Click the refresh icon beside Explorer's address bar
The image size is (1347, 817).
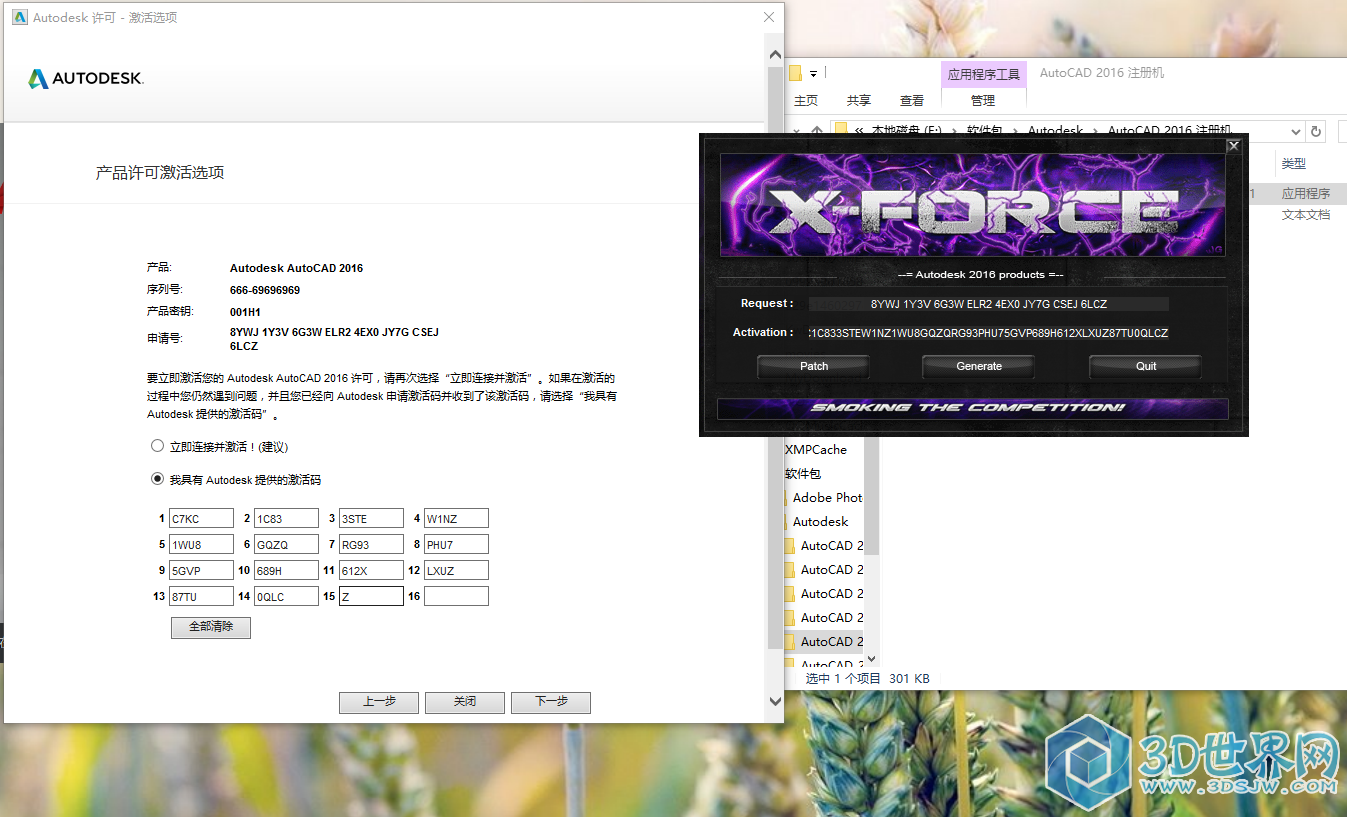point(1316,131)
